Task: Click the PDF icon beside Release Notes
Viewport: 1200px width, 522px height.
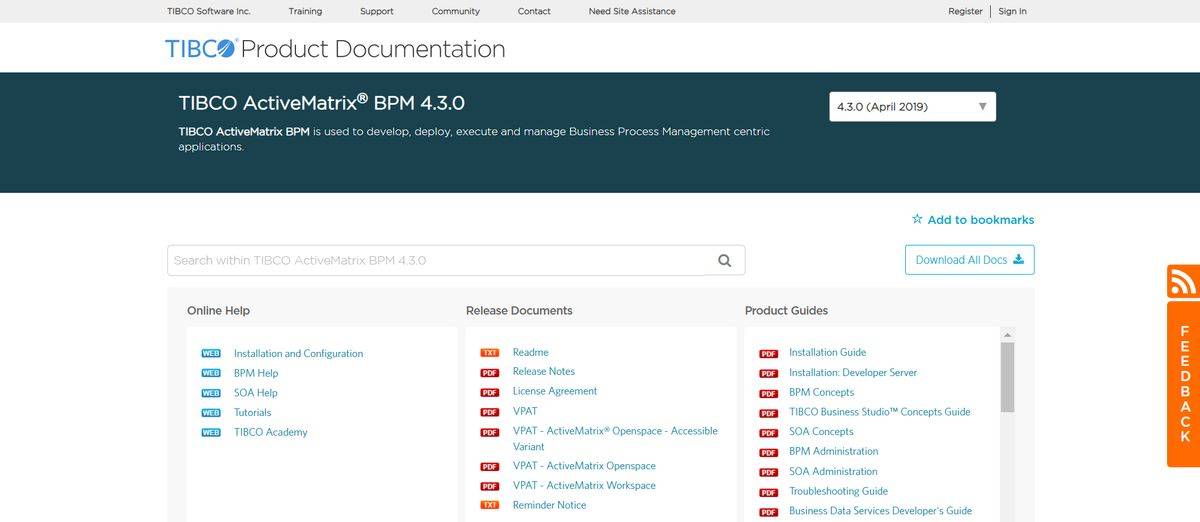Action: tap(490, 372)
